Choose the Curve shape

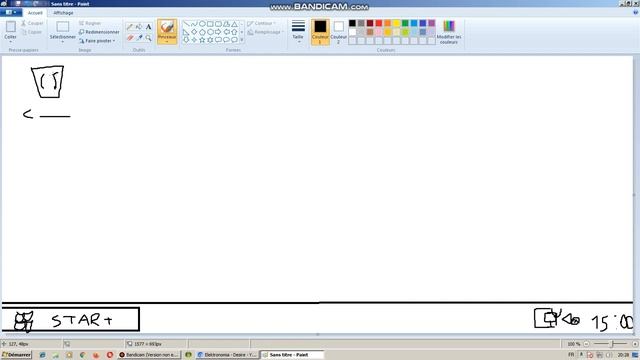pyautogui.click(x=194, y=24)
